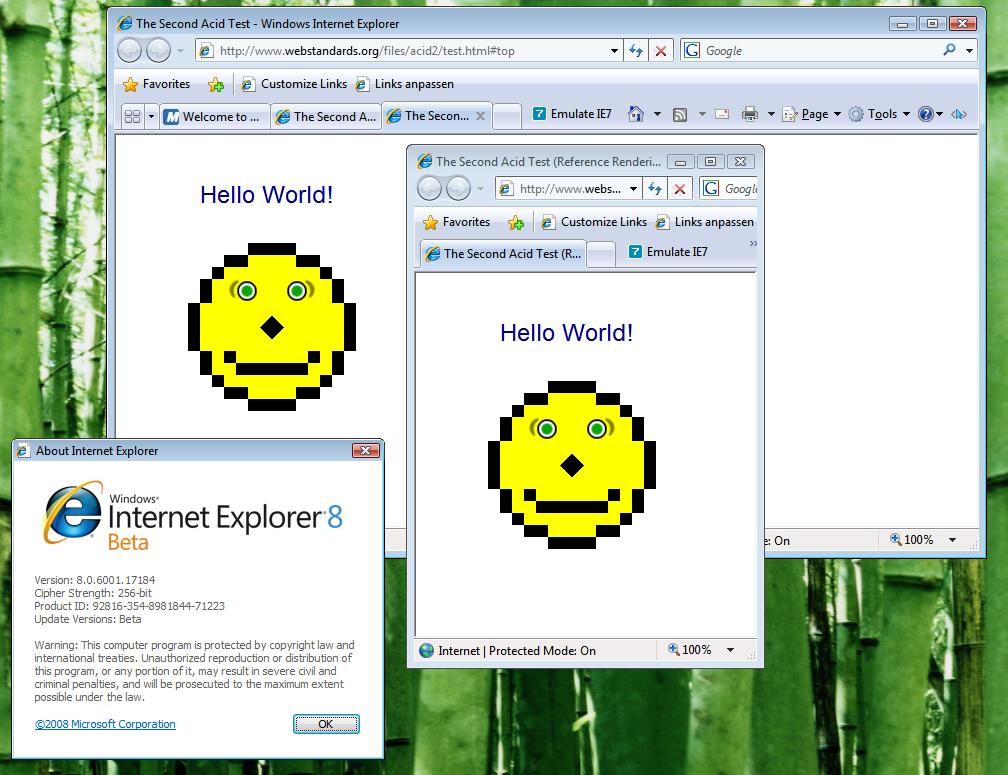Screen dimensions: 1008x775
Task: Close the About Internet Explorer dialog
Action: [366, 450]
